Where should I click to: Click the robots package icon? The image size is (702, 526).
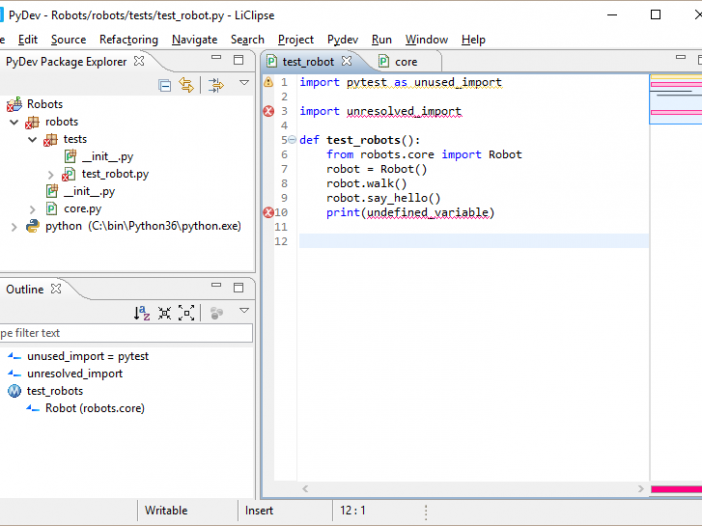(32, 122)
